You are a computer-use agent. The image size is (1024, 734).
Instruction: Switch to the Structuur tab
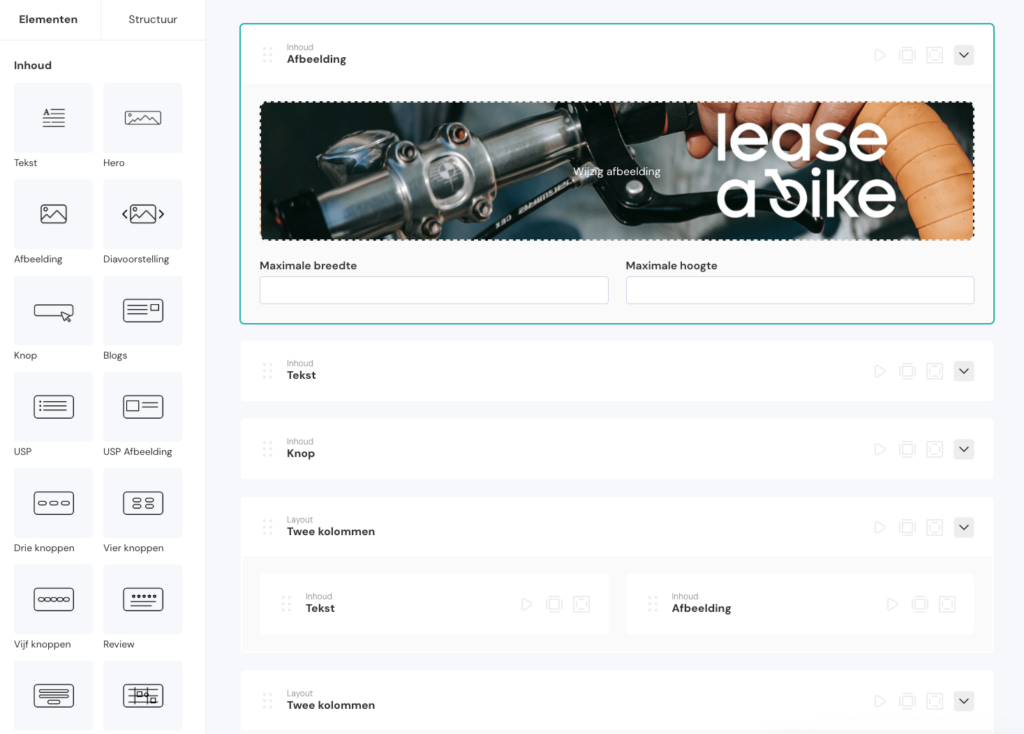click(153, 20)
